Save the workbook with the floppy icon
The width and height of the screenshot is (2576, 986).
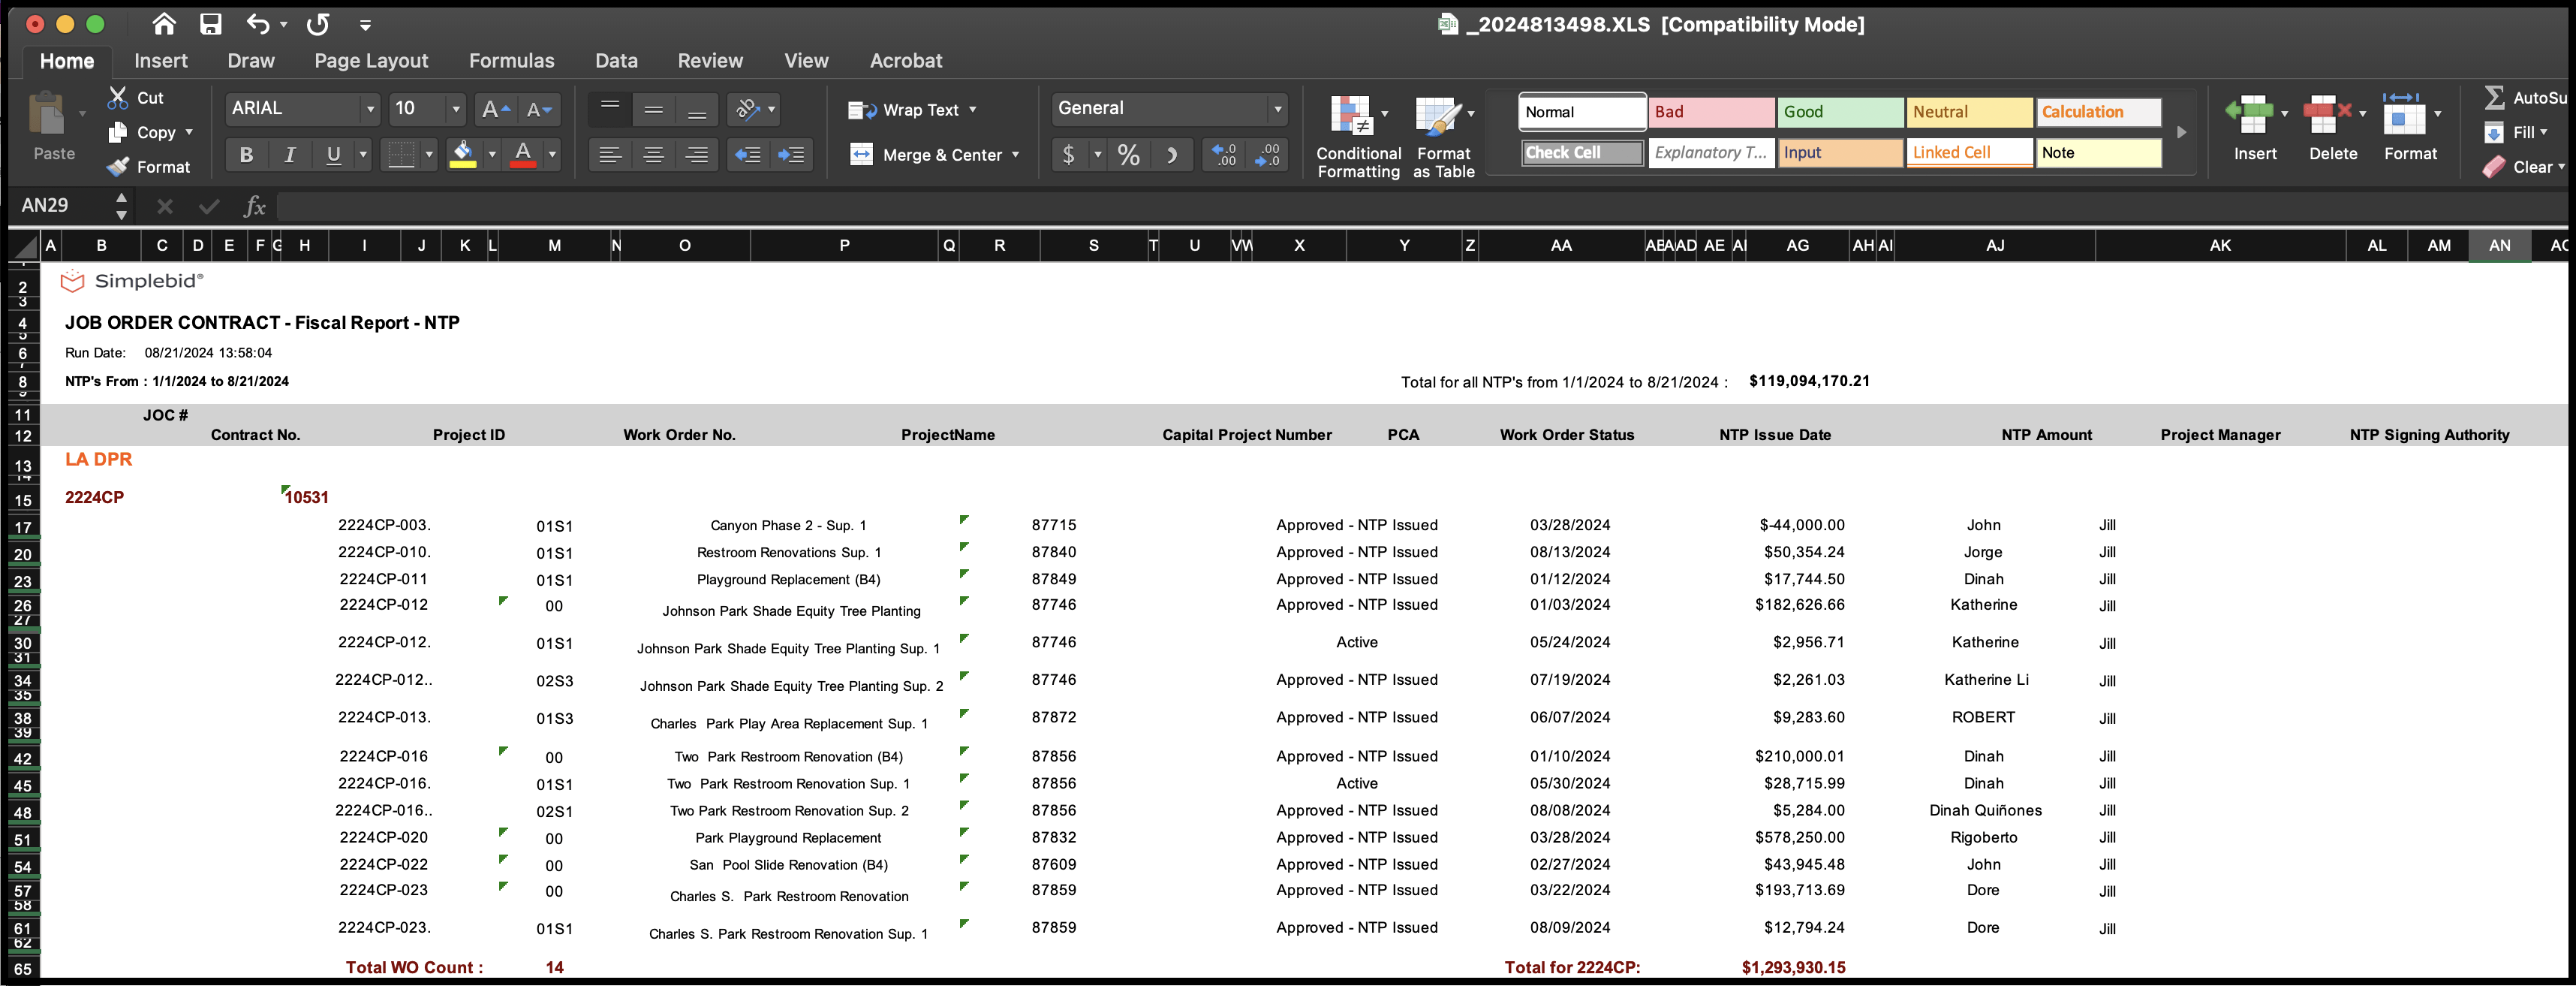tap(210, 24)
